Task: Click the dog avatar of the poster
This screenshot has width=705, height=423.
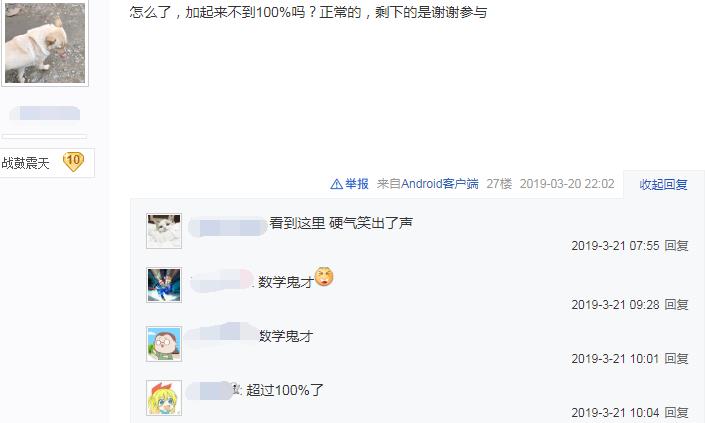Action: [45, 42]
